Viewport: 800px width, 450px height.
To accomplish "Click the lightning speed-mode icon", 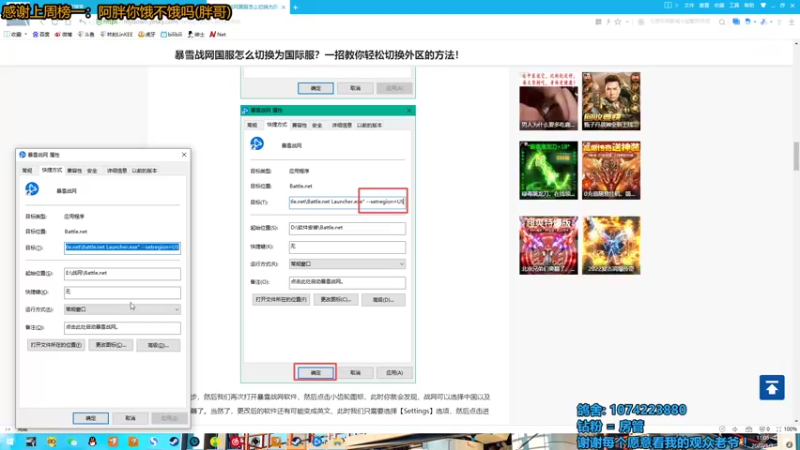I will click(608, 22).
